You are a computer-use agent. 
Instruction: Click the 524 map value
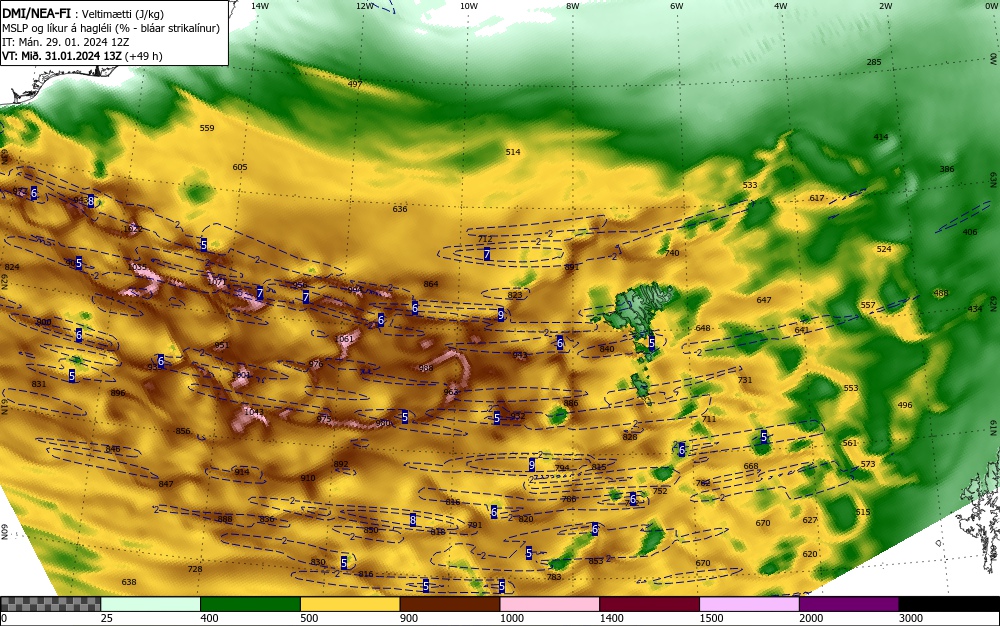884,249
